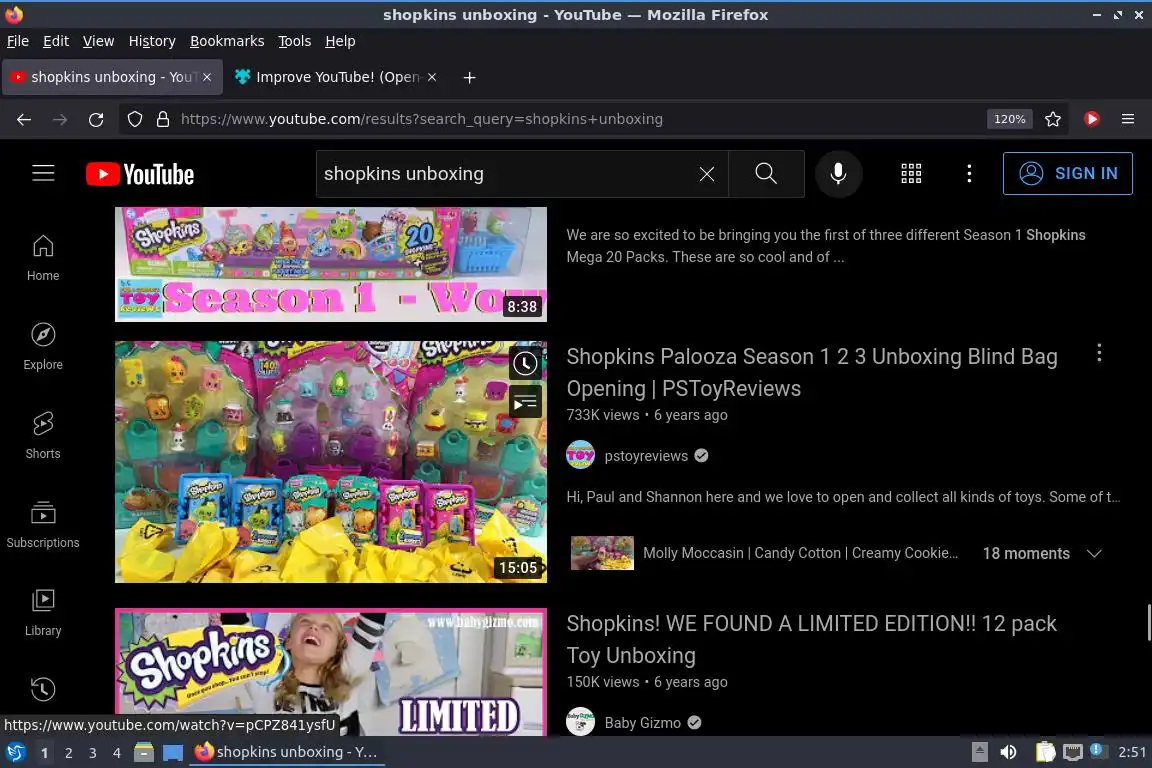Viewport: 1152px width, 768px height.
Task: Open the History menu
Action: coord(152,41)
